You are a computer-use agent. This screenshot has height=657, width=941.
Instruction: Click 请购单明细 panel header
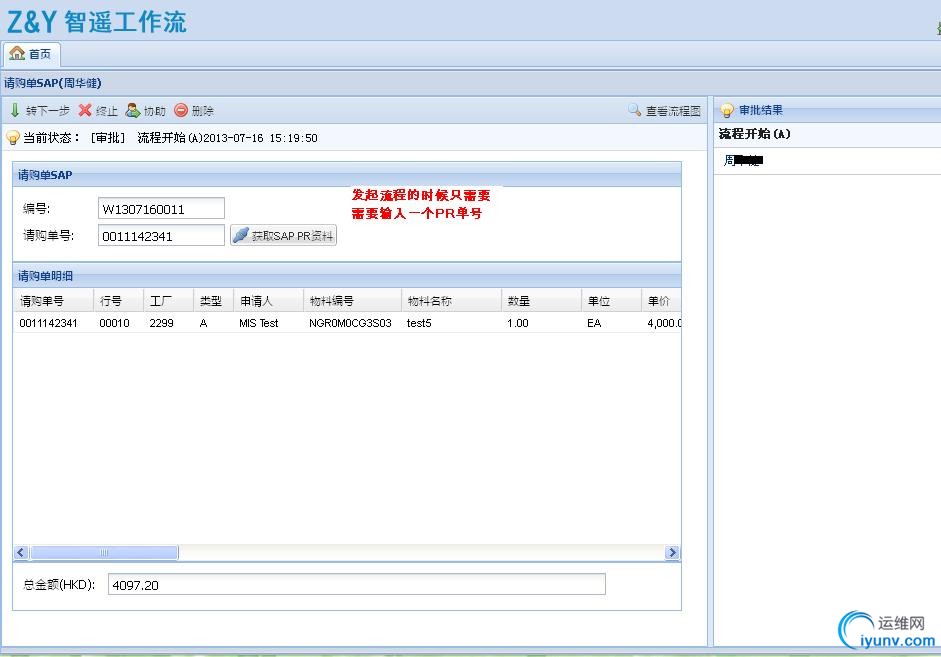pos(347,275)
